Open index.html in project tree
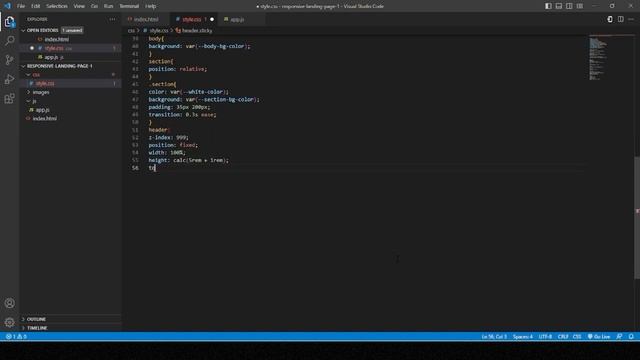640x360 pixels. (71, 118)
